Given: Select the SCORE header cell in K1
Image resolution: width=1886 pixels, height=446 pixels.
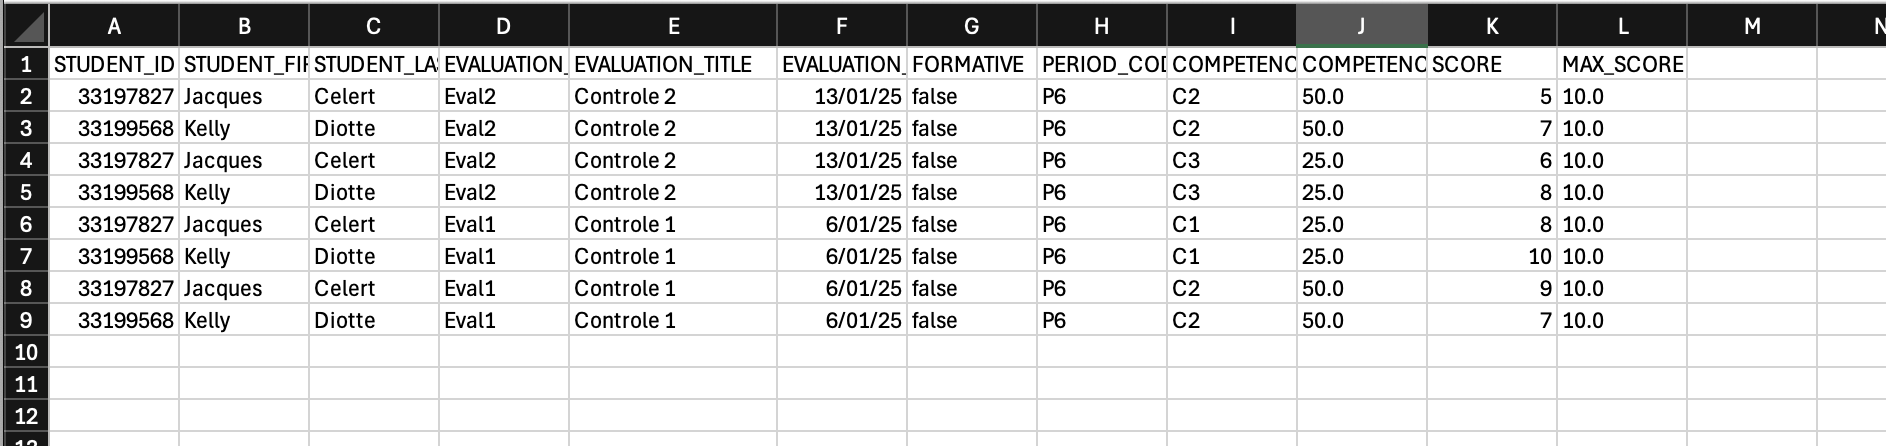Looking at the screenshot, I should click(1491, 65).
